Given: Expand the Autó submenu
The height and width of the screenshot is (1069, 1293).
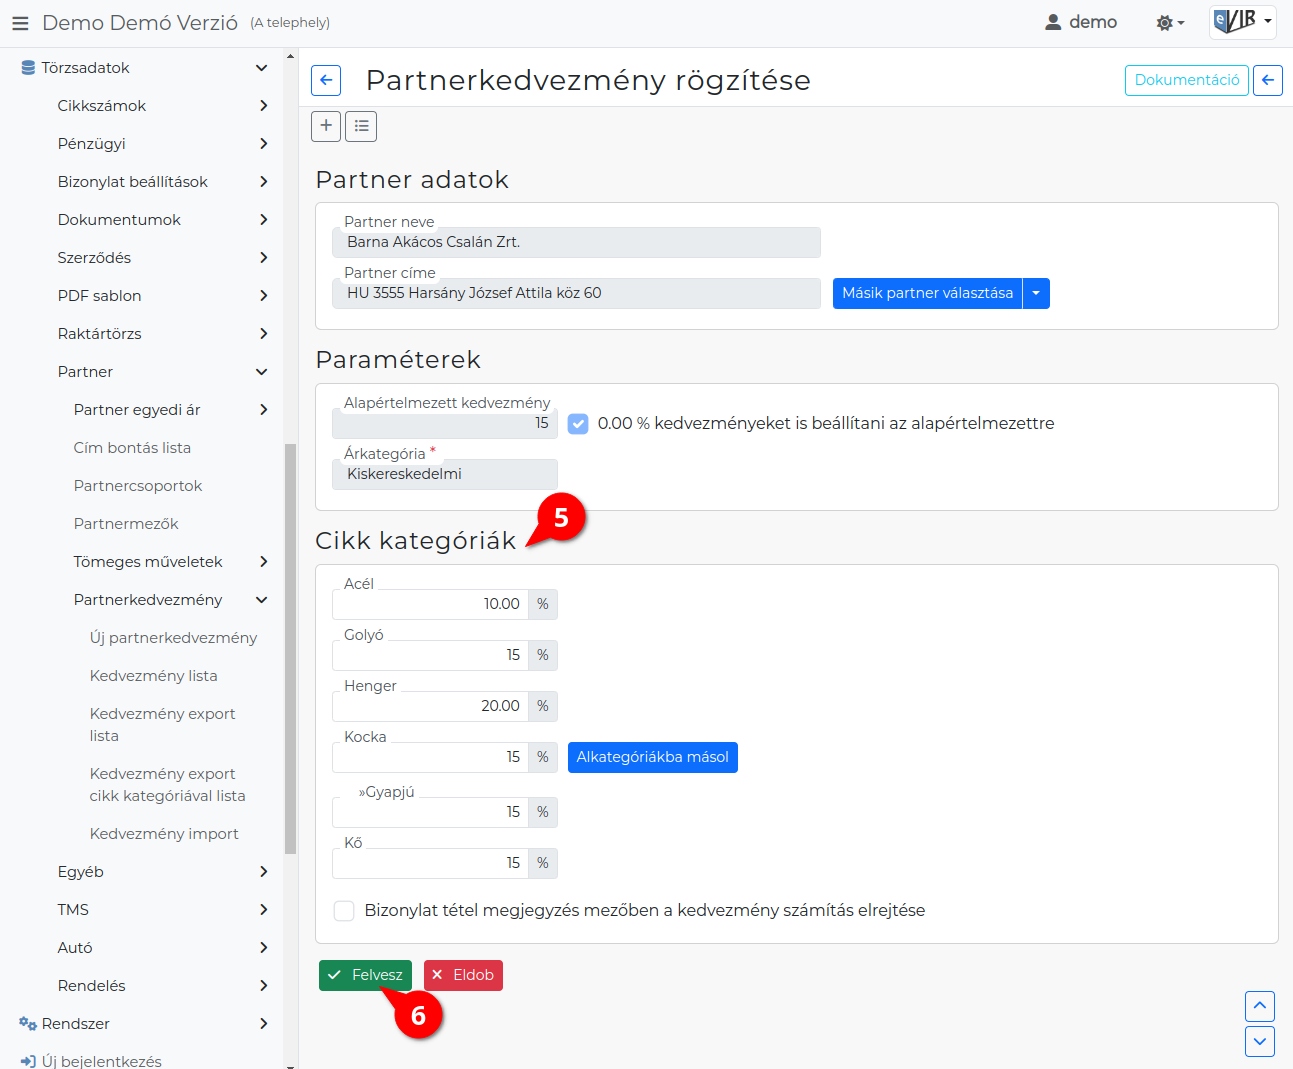Looking at the screenshot, I should [263, 948].
